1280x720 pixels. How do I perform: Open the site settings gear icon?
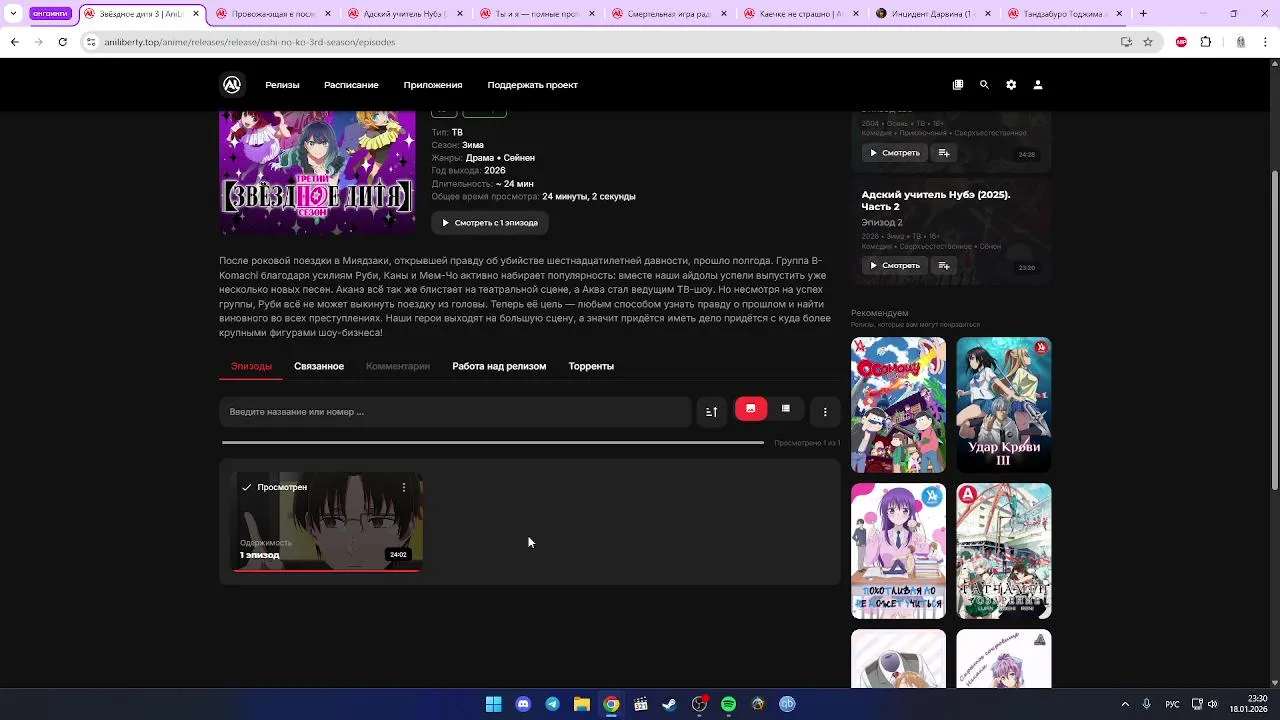pos(1011,85)
